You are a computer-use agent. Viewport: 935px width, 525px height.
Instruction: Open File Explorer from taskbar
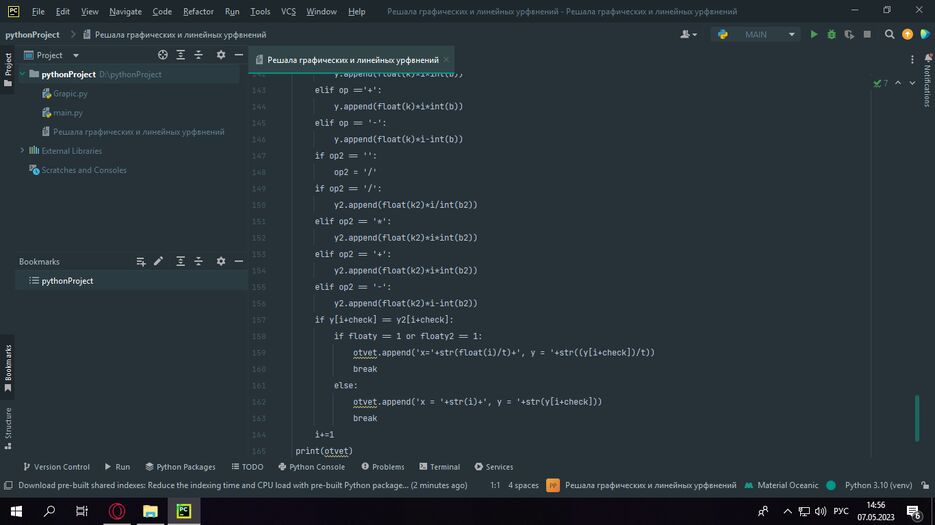150,511
